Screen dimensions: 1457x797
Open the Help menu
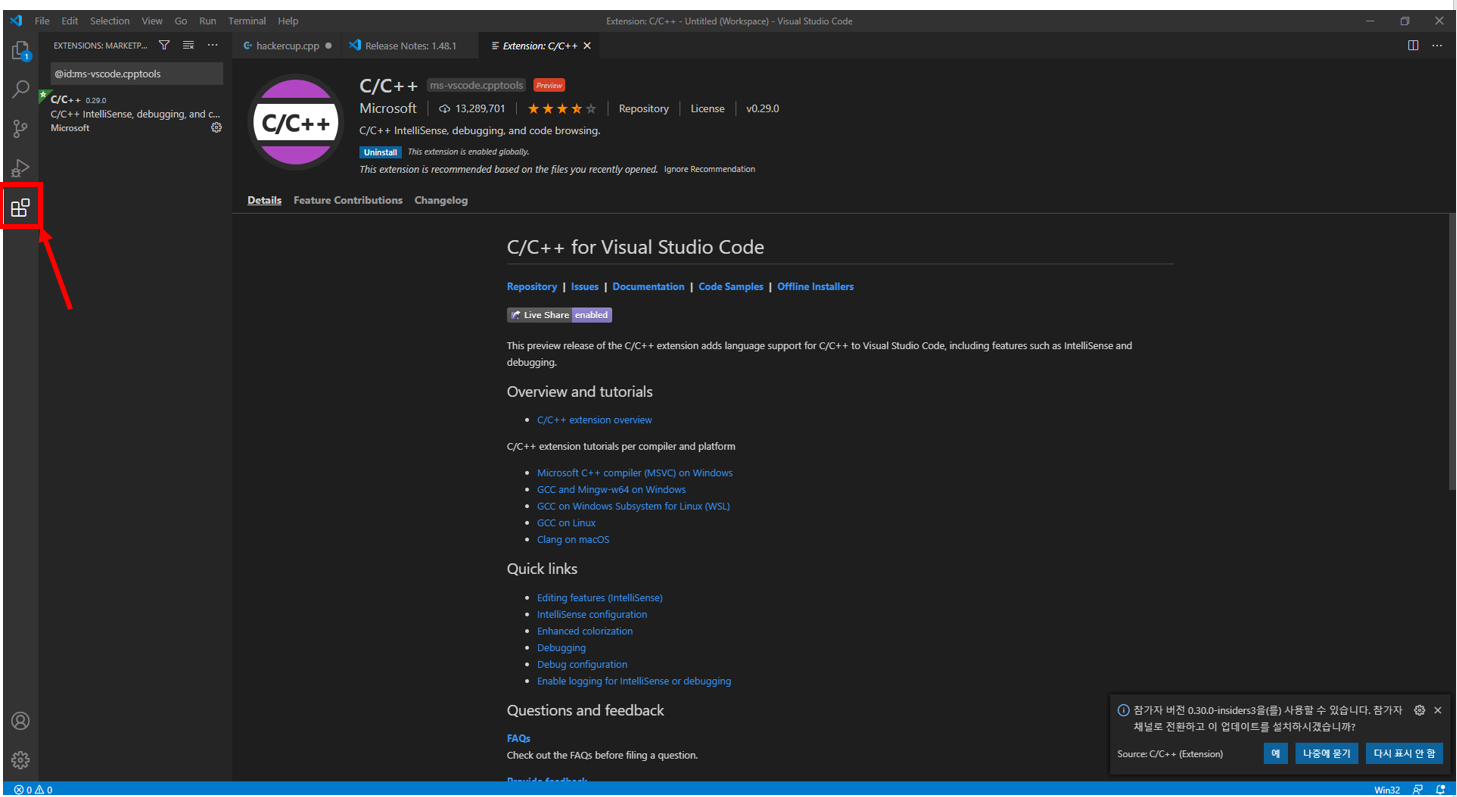coord(288,21)
